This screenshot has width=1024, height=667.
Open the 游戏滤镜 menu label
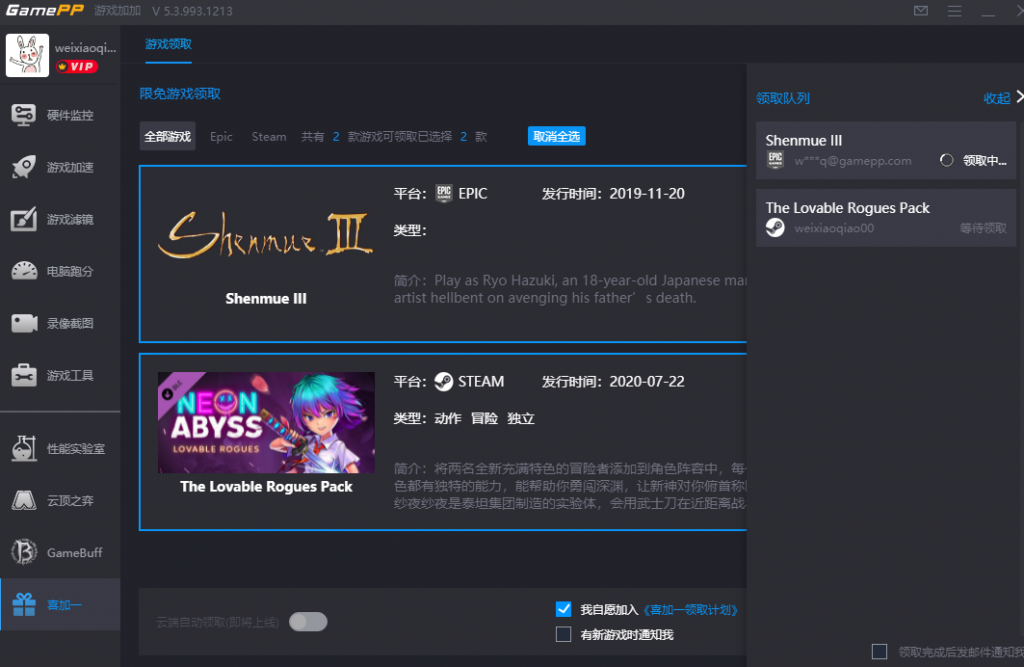point(70,220)
